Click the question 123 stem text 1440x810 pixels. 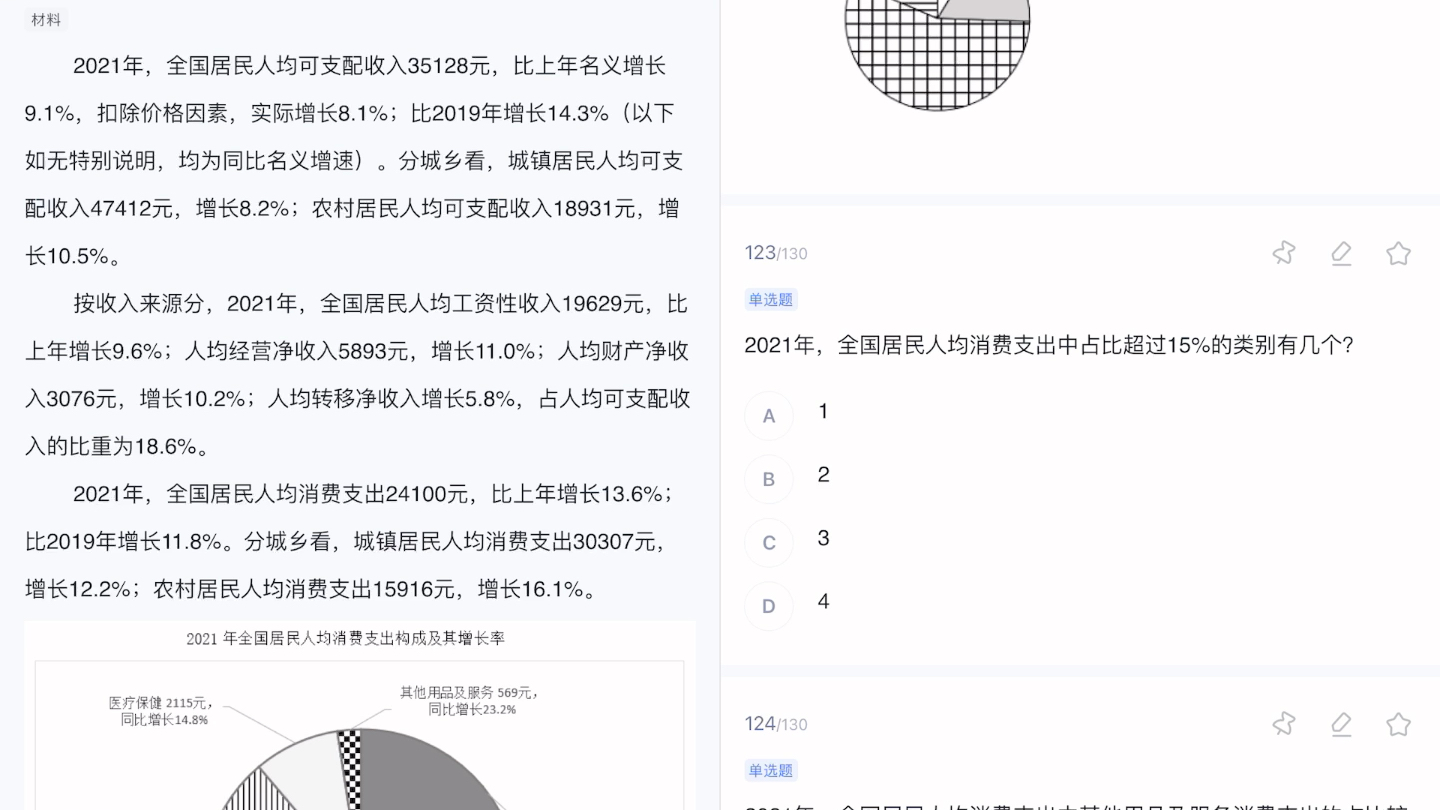pos(1048,346)
